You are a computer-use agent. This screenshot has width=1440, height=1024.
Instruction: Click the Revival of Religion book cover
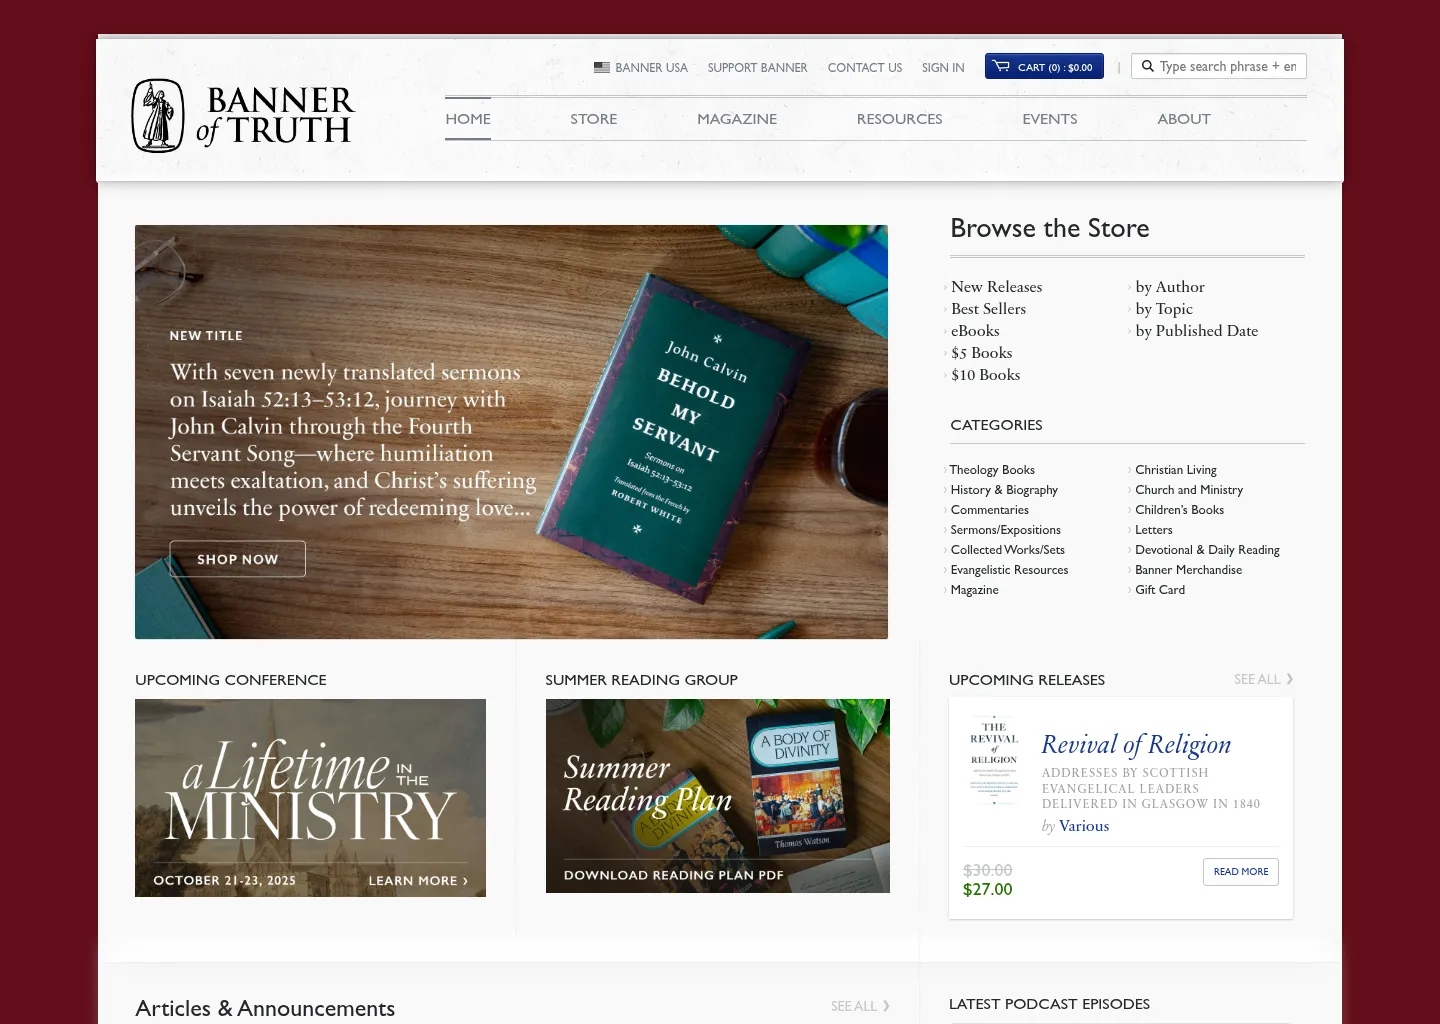[993, 762]
